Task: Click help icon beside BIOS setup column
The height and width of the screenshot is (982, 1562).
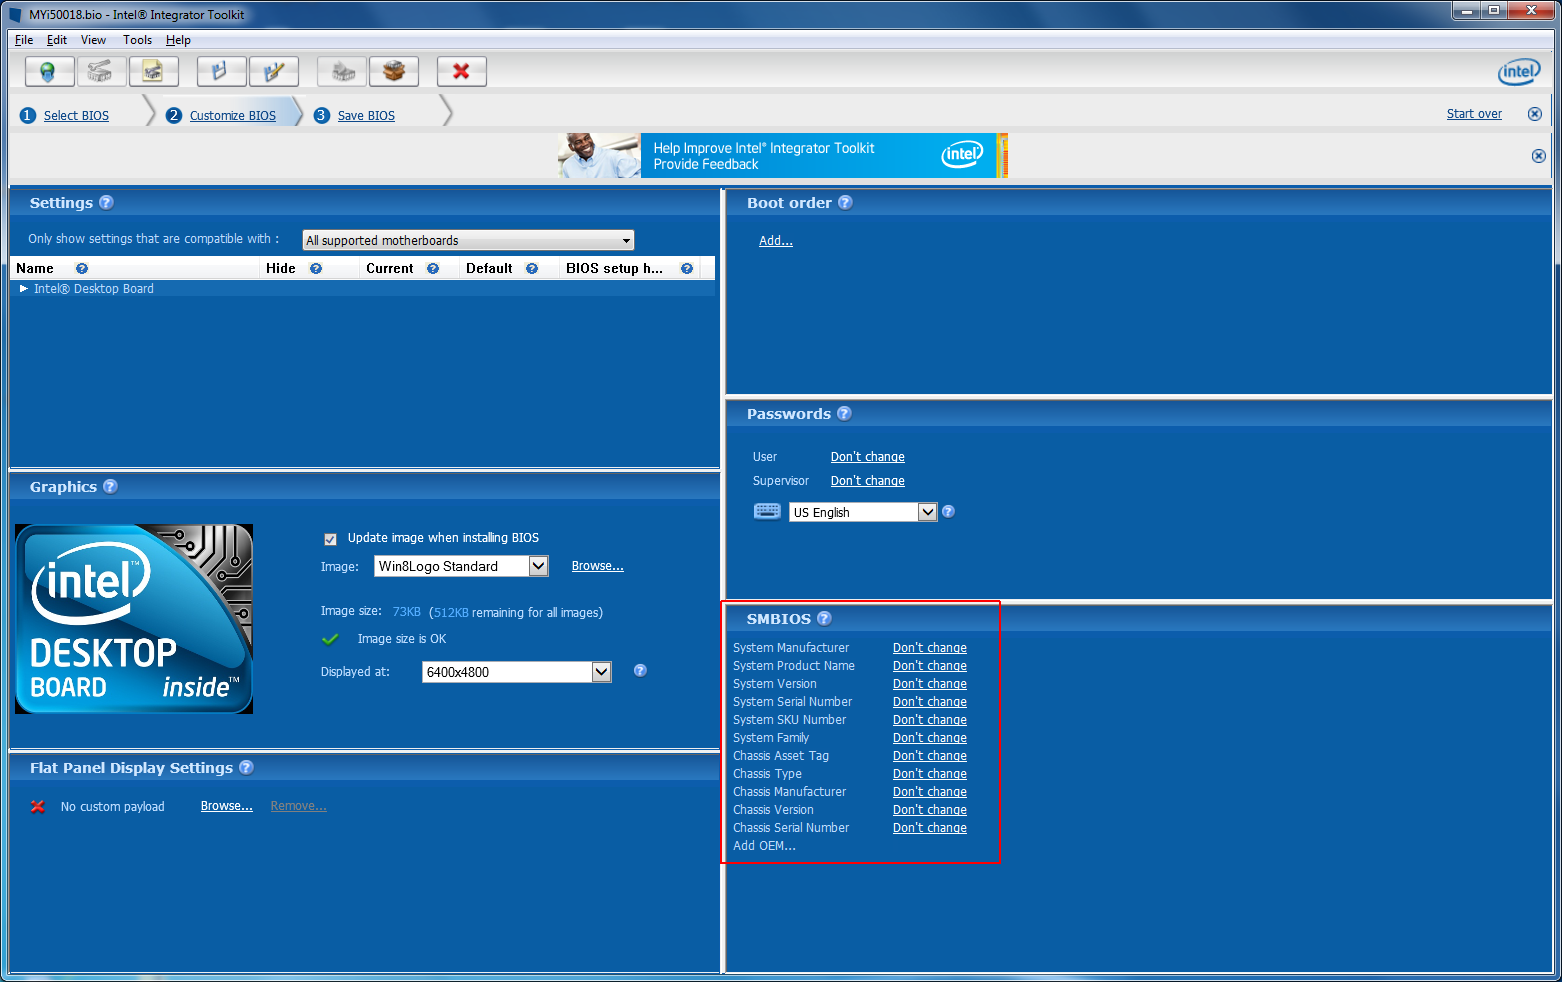Action: pyautogui.click(x=687, y=268)
